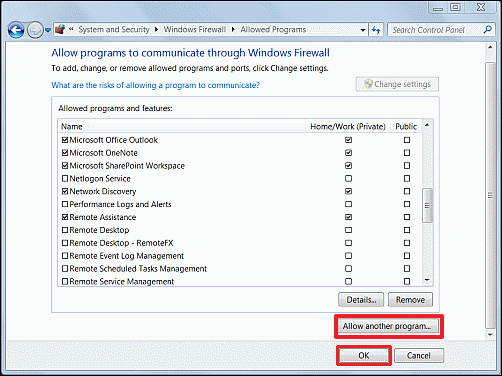
Task: Open the risks of allowing a program link
Action: pyautogui.click(x=155, y=85)
